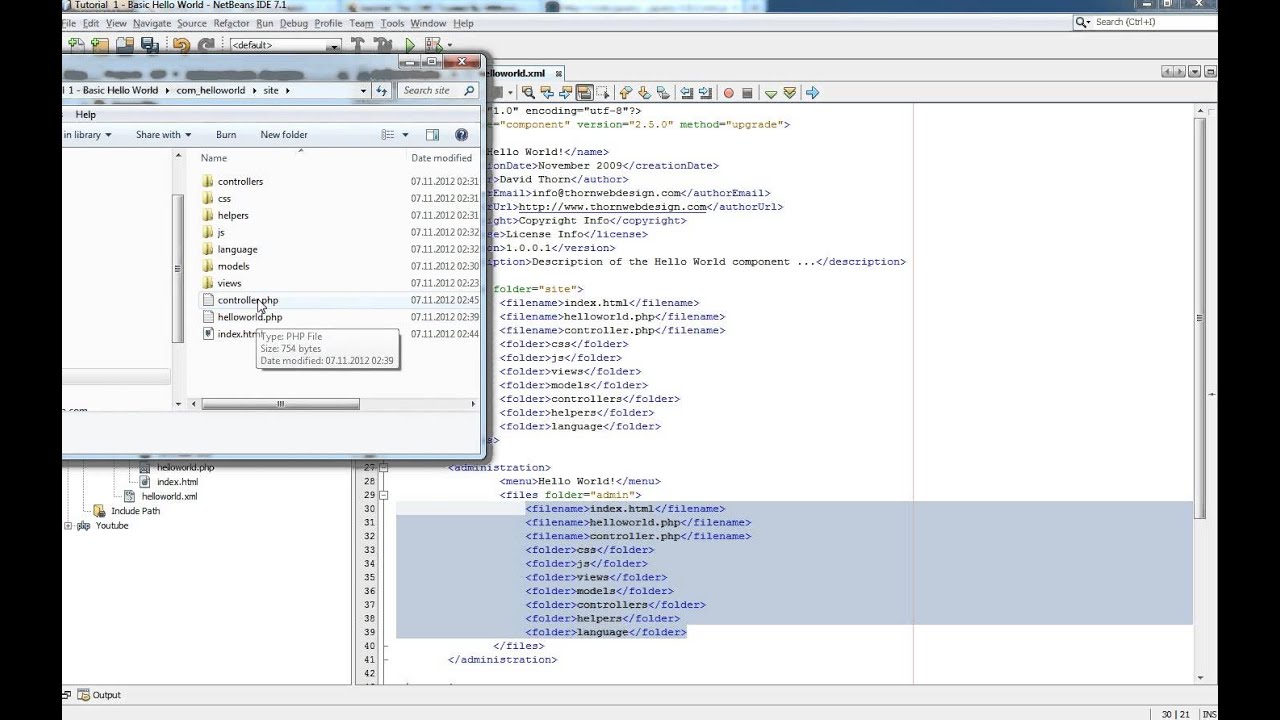The width and height of the screenshot is (1280, 720).
Task: Click the Burn button in Explorer
Action: pyautogui.click(x=226, y=135)
